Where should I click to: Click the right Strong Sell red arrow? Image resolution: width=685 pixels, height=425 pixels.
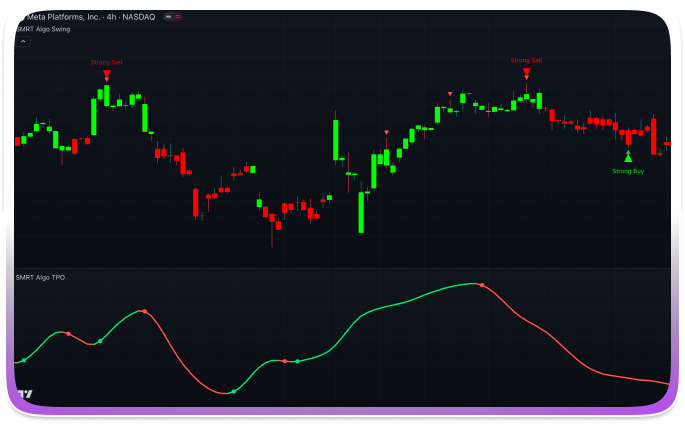pyautogui.click(x=527, y=72)
